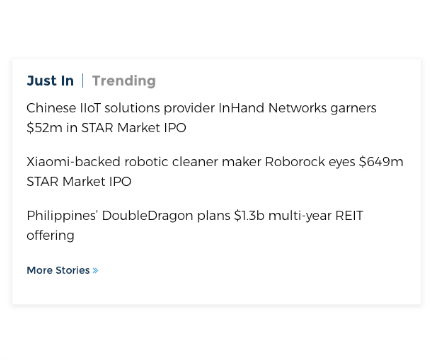The width and height of the screenshot is (434, 361).
Task: Open the InHand Networks IPO headline
Action: coord(201,118)
